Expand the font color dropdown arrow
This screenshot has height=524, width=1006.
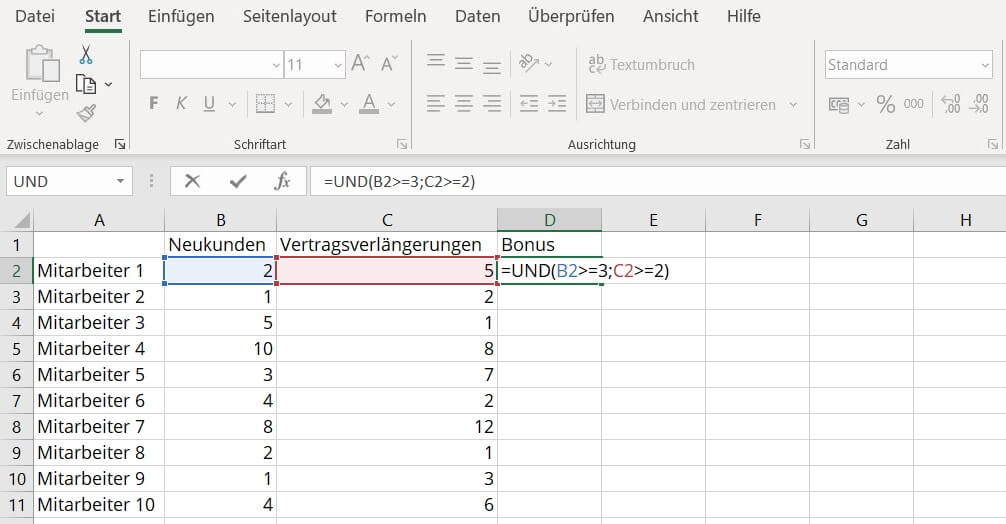pos(391,103)
